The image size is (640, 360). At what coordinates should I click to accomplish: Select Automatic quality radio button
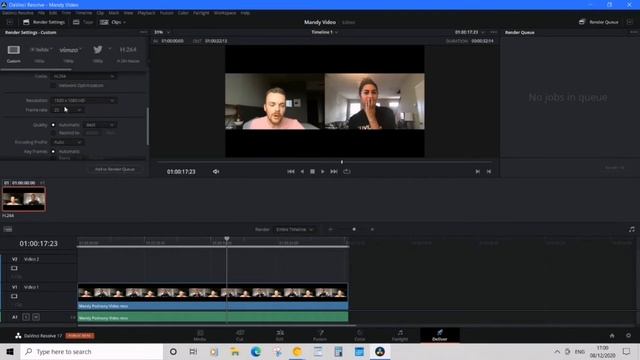(x=53, y=125)
